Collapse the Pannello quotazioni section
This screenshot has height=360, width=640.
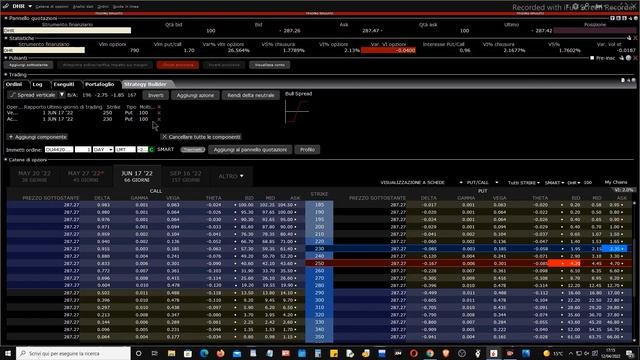(6, 18)
